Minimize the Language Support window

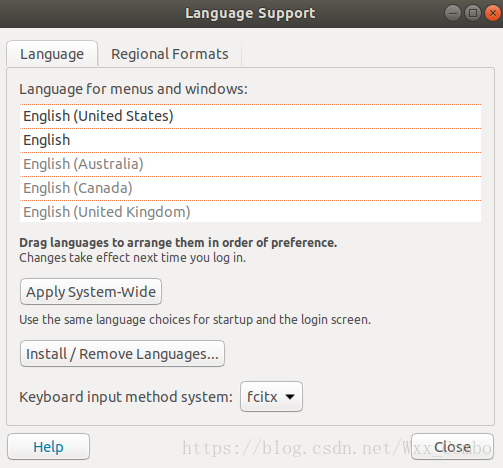tap(453, 13)
